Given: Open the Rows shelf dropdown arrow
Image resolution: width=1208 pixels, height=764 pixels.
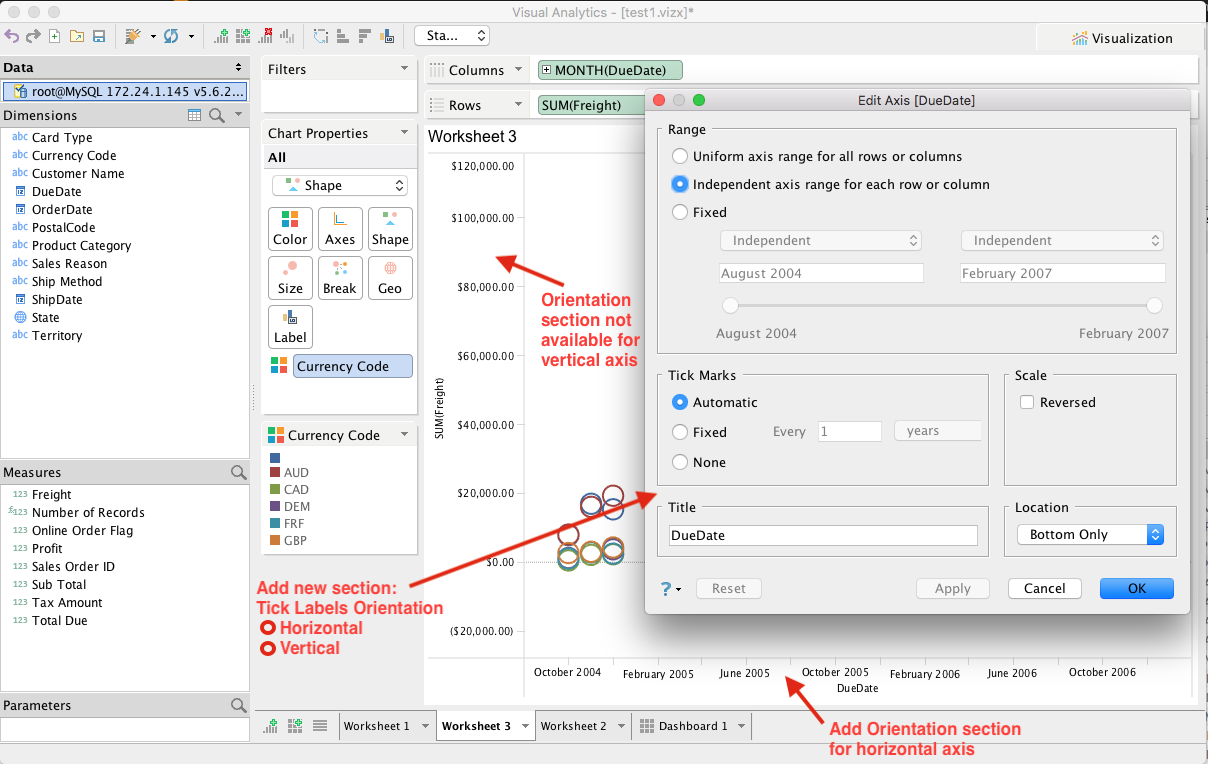Looking at the screenshot, I should [518, 105].
